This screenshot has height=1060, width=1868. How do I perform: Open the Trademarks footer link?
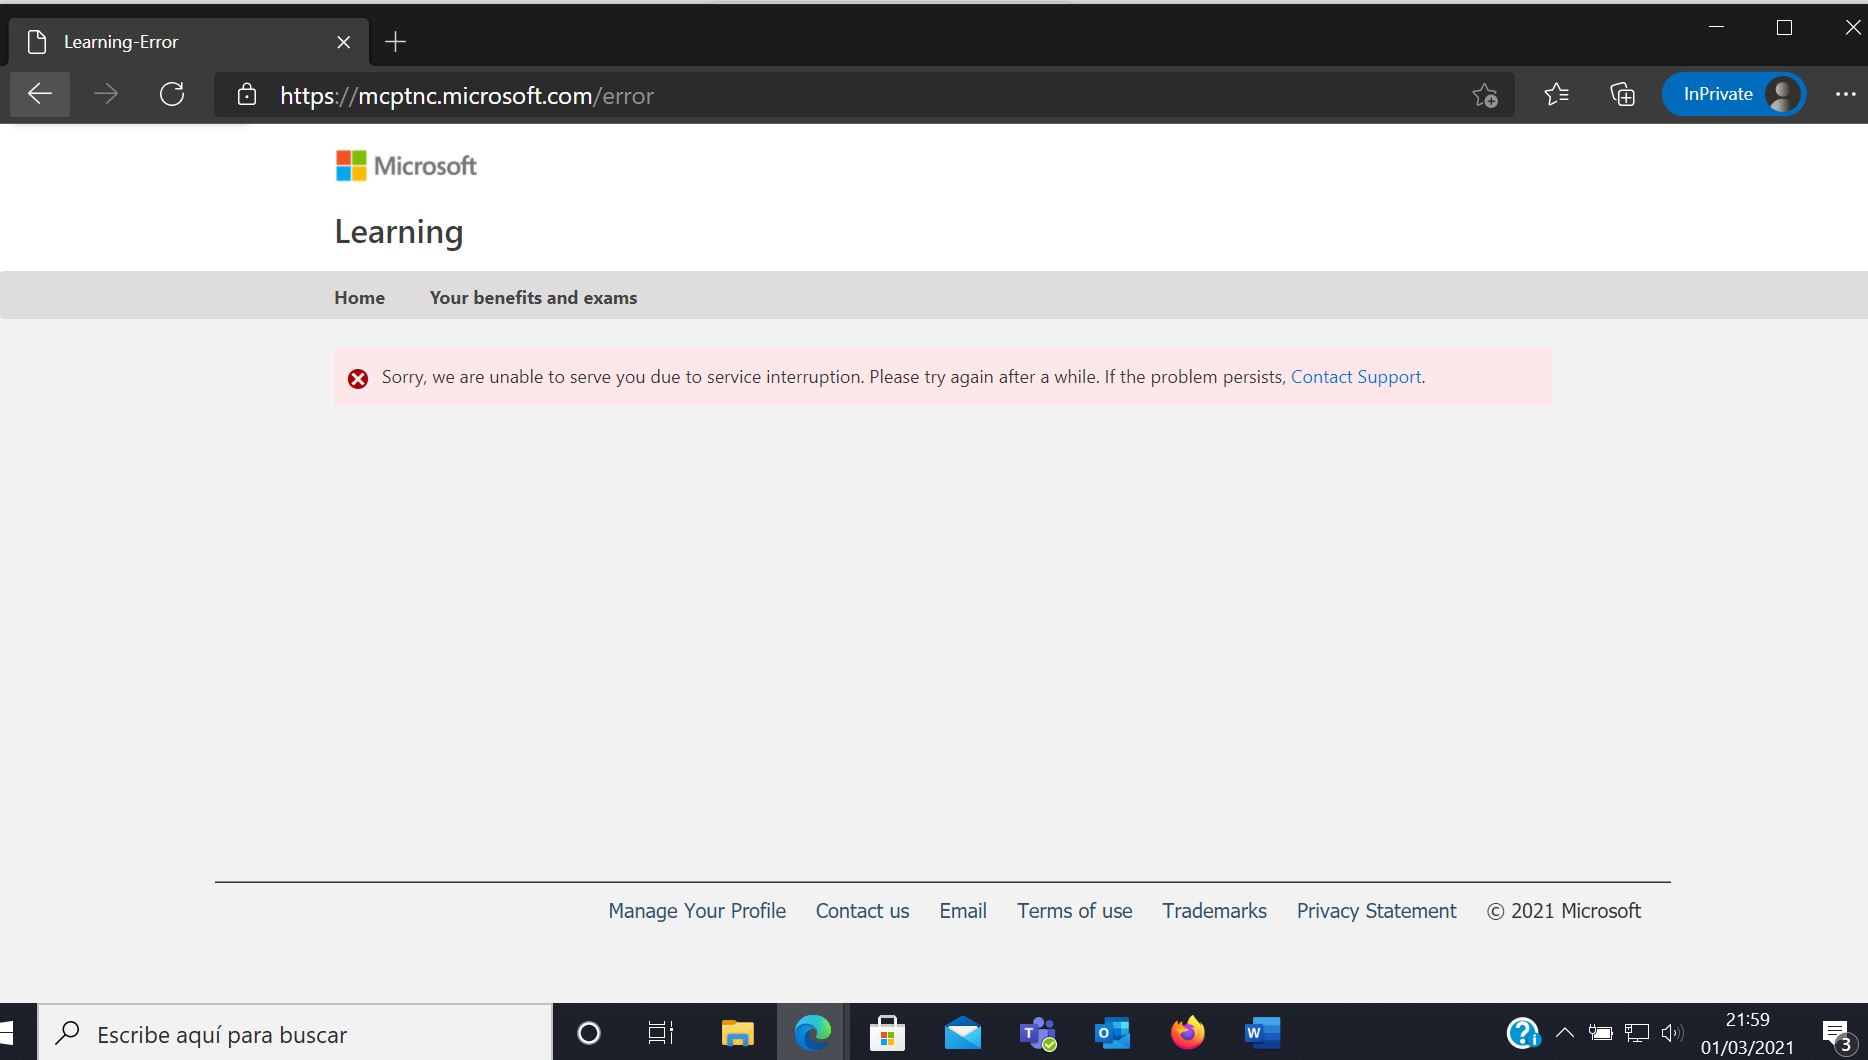tap(1214, 911)
